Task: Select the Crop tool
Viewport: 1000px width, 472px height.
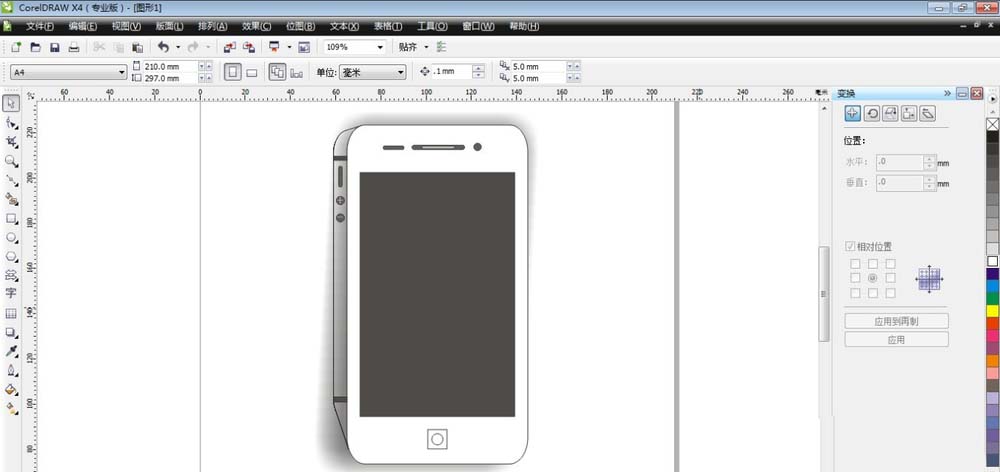Action: pos(11,142)
